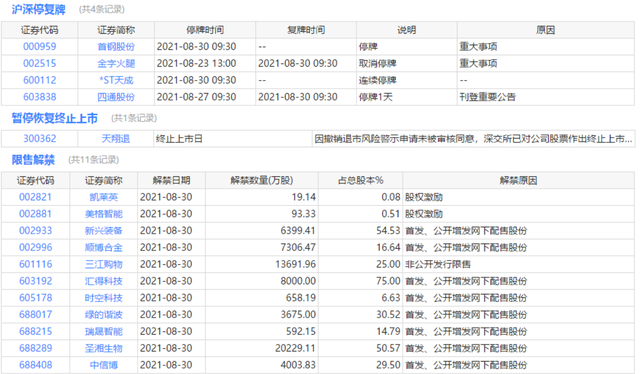Open 新兴装备 stock name link

(x=104, y=230)
